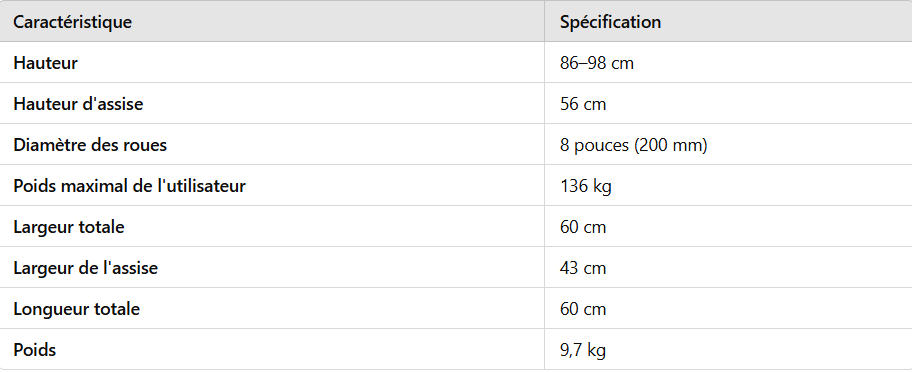Select the Longueur totale label
Viewport: 912px width, 372px height.
[x=77, y=309]
